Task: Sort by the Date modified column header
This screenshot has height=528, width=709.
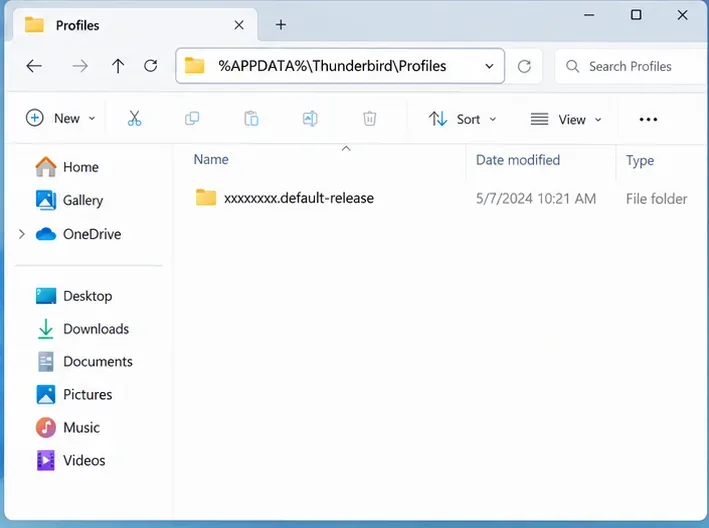Action: (518, 160)
